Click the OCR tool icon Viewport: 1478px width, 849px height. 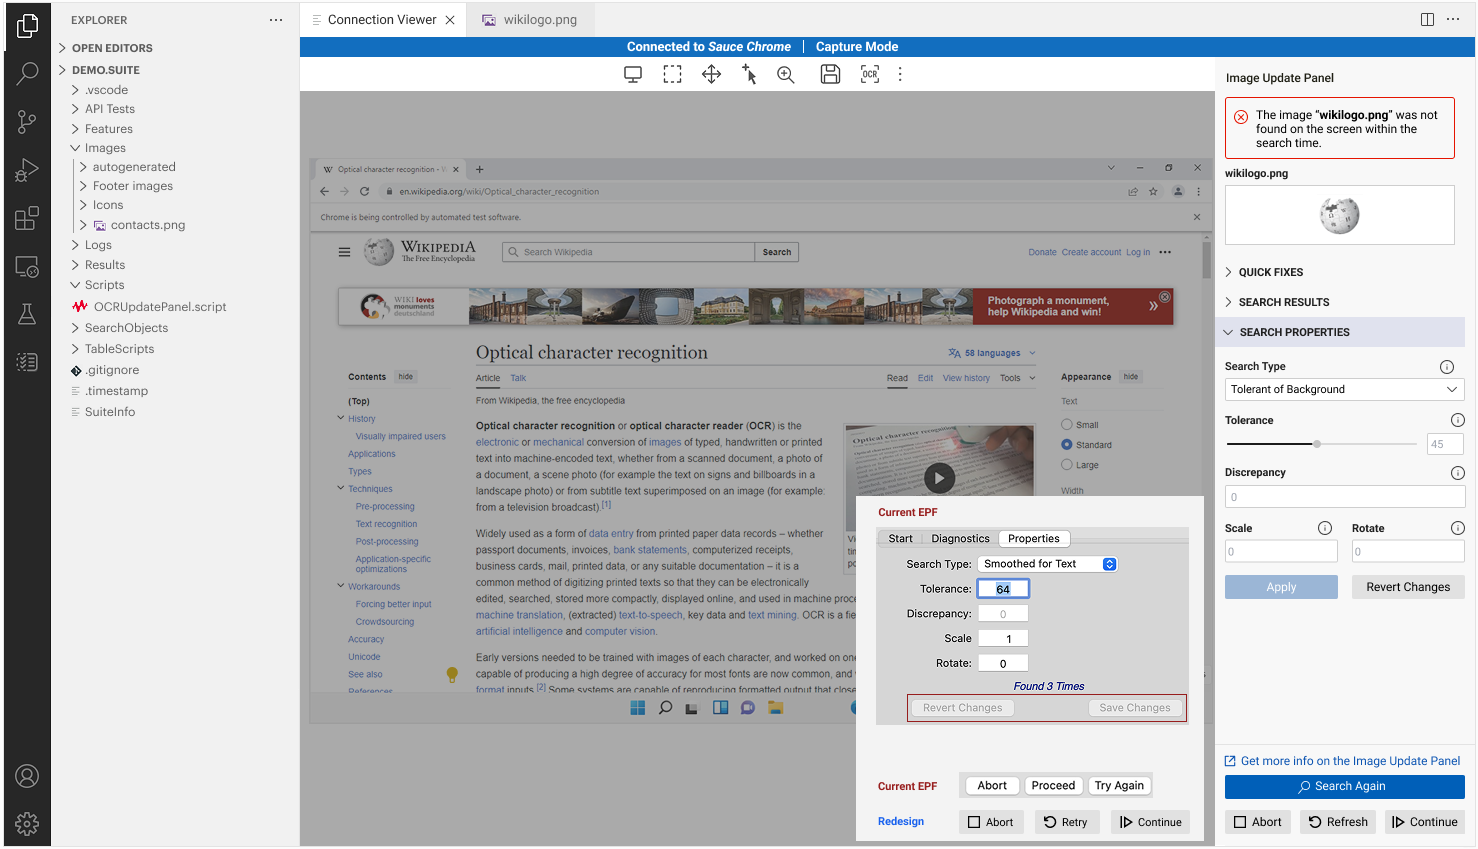870,74
